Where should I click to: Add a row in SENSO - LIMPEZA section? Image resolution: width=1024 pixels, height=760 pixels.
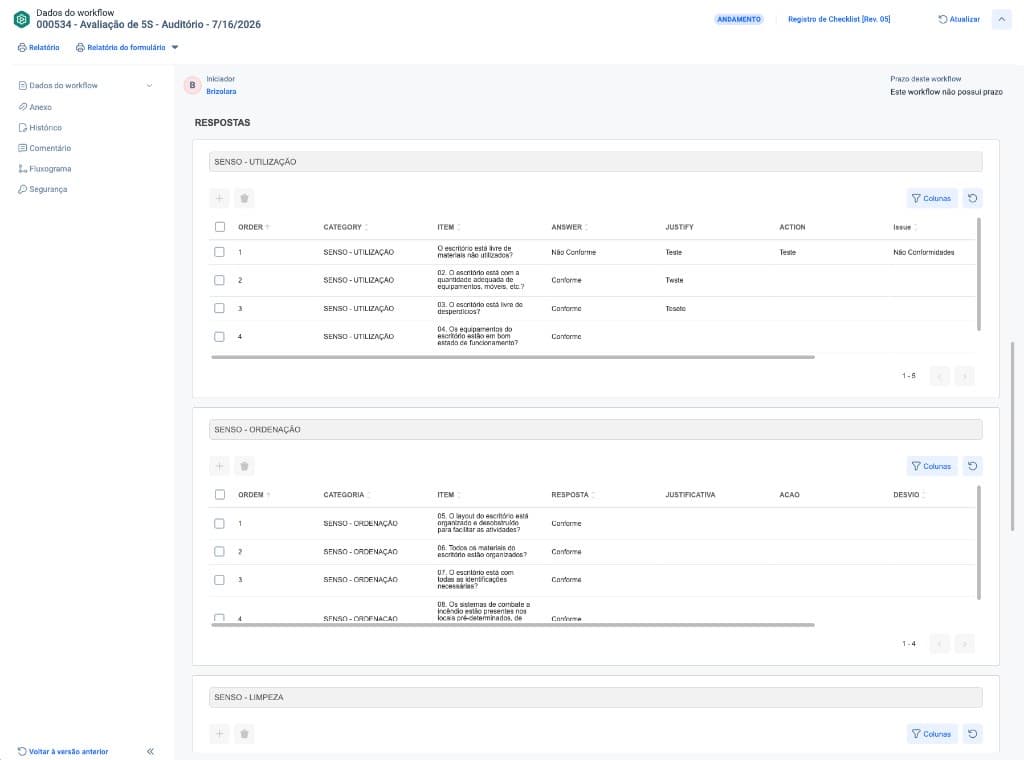click(x=219, y=734)
